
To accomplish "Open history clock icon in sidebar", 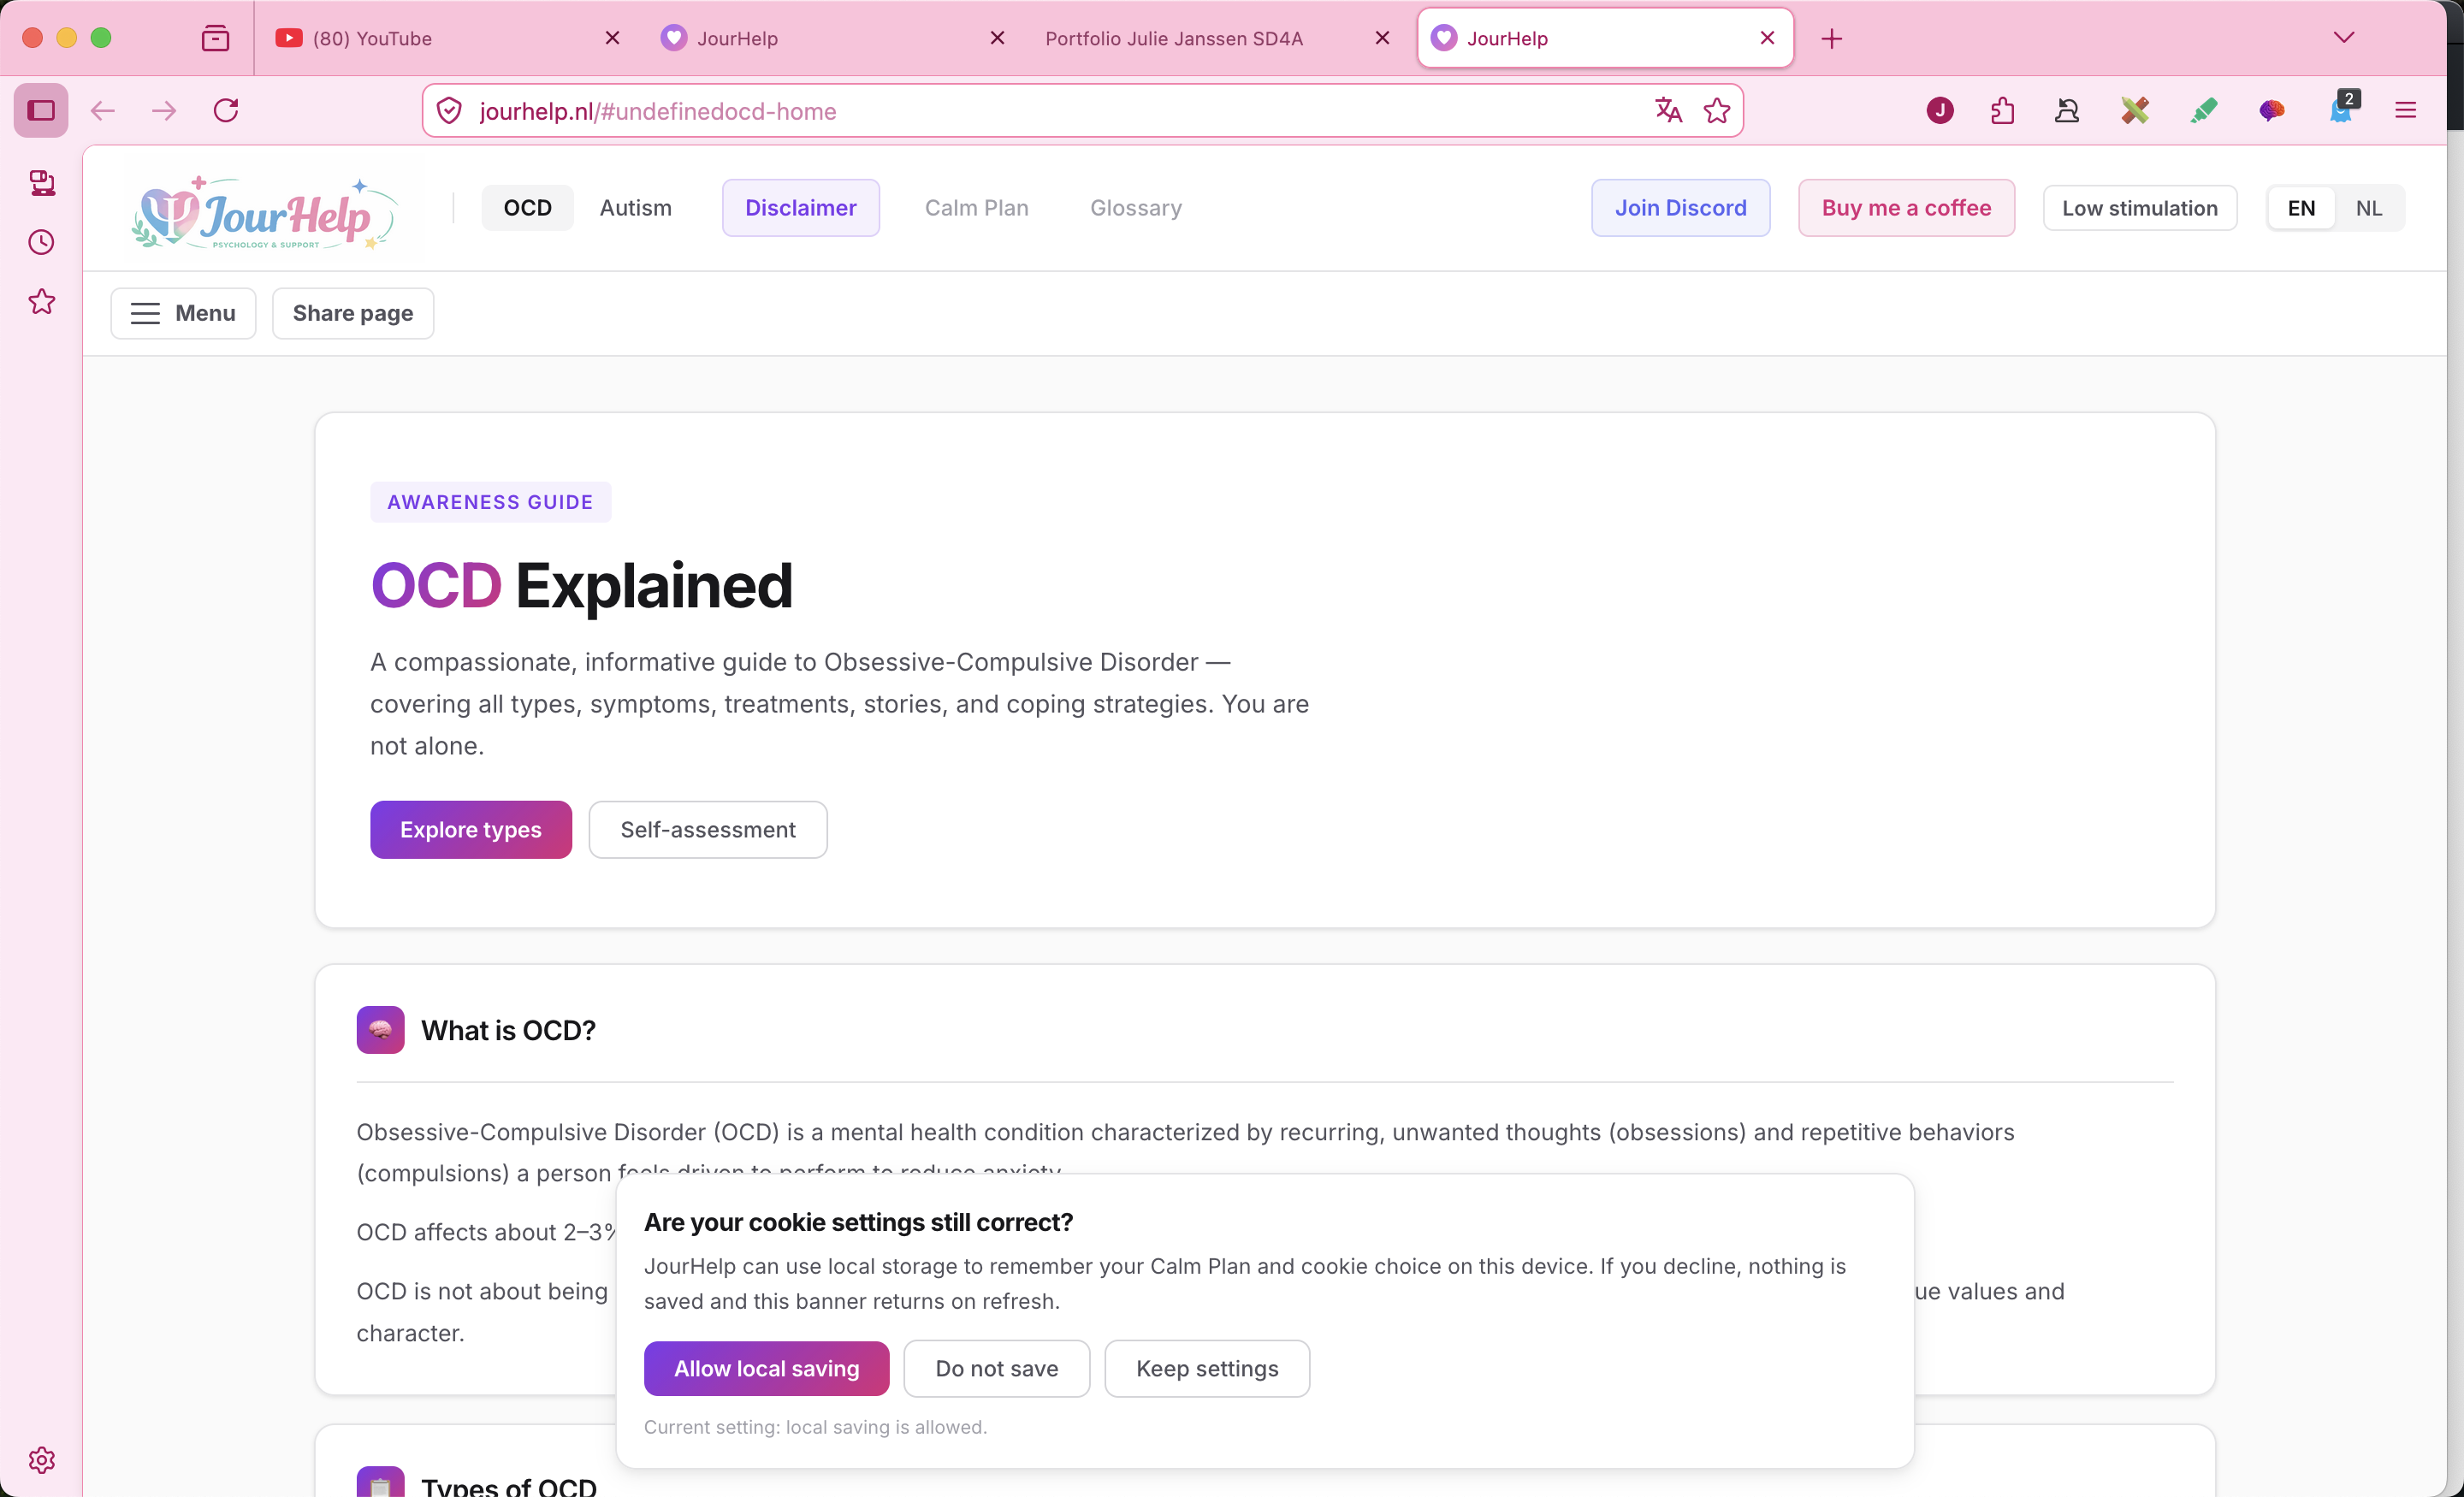I will (x=41, y=242).
